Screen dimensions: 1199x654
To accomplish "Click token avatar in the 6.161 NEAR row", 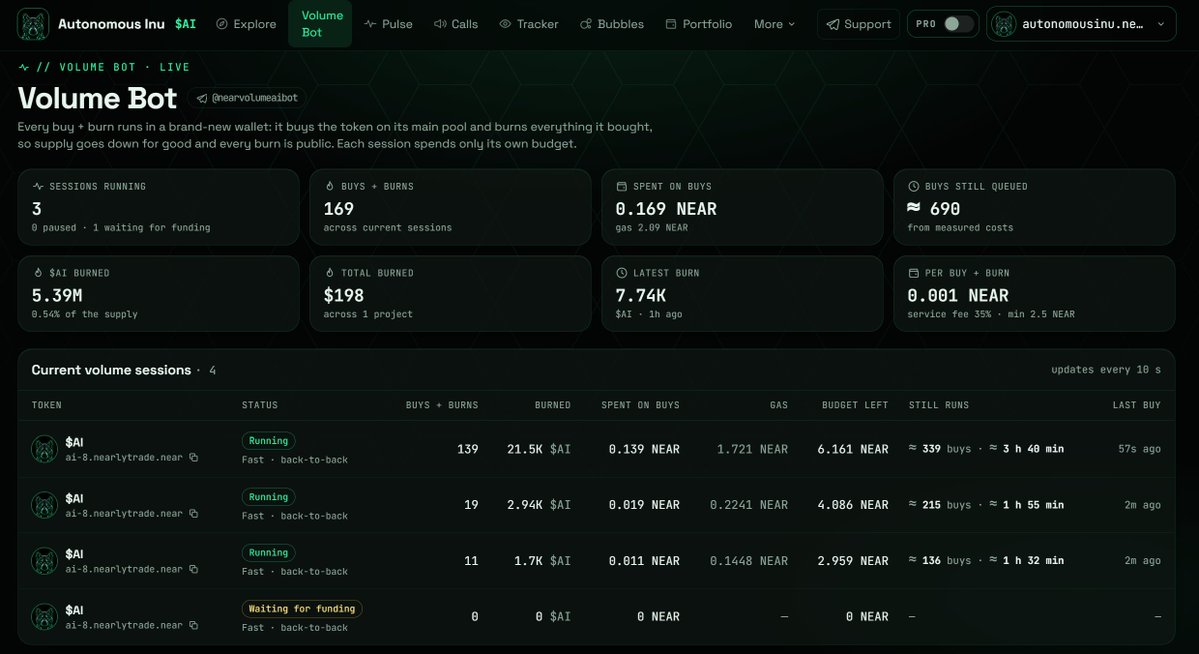I will pos(44,449).
